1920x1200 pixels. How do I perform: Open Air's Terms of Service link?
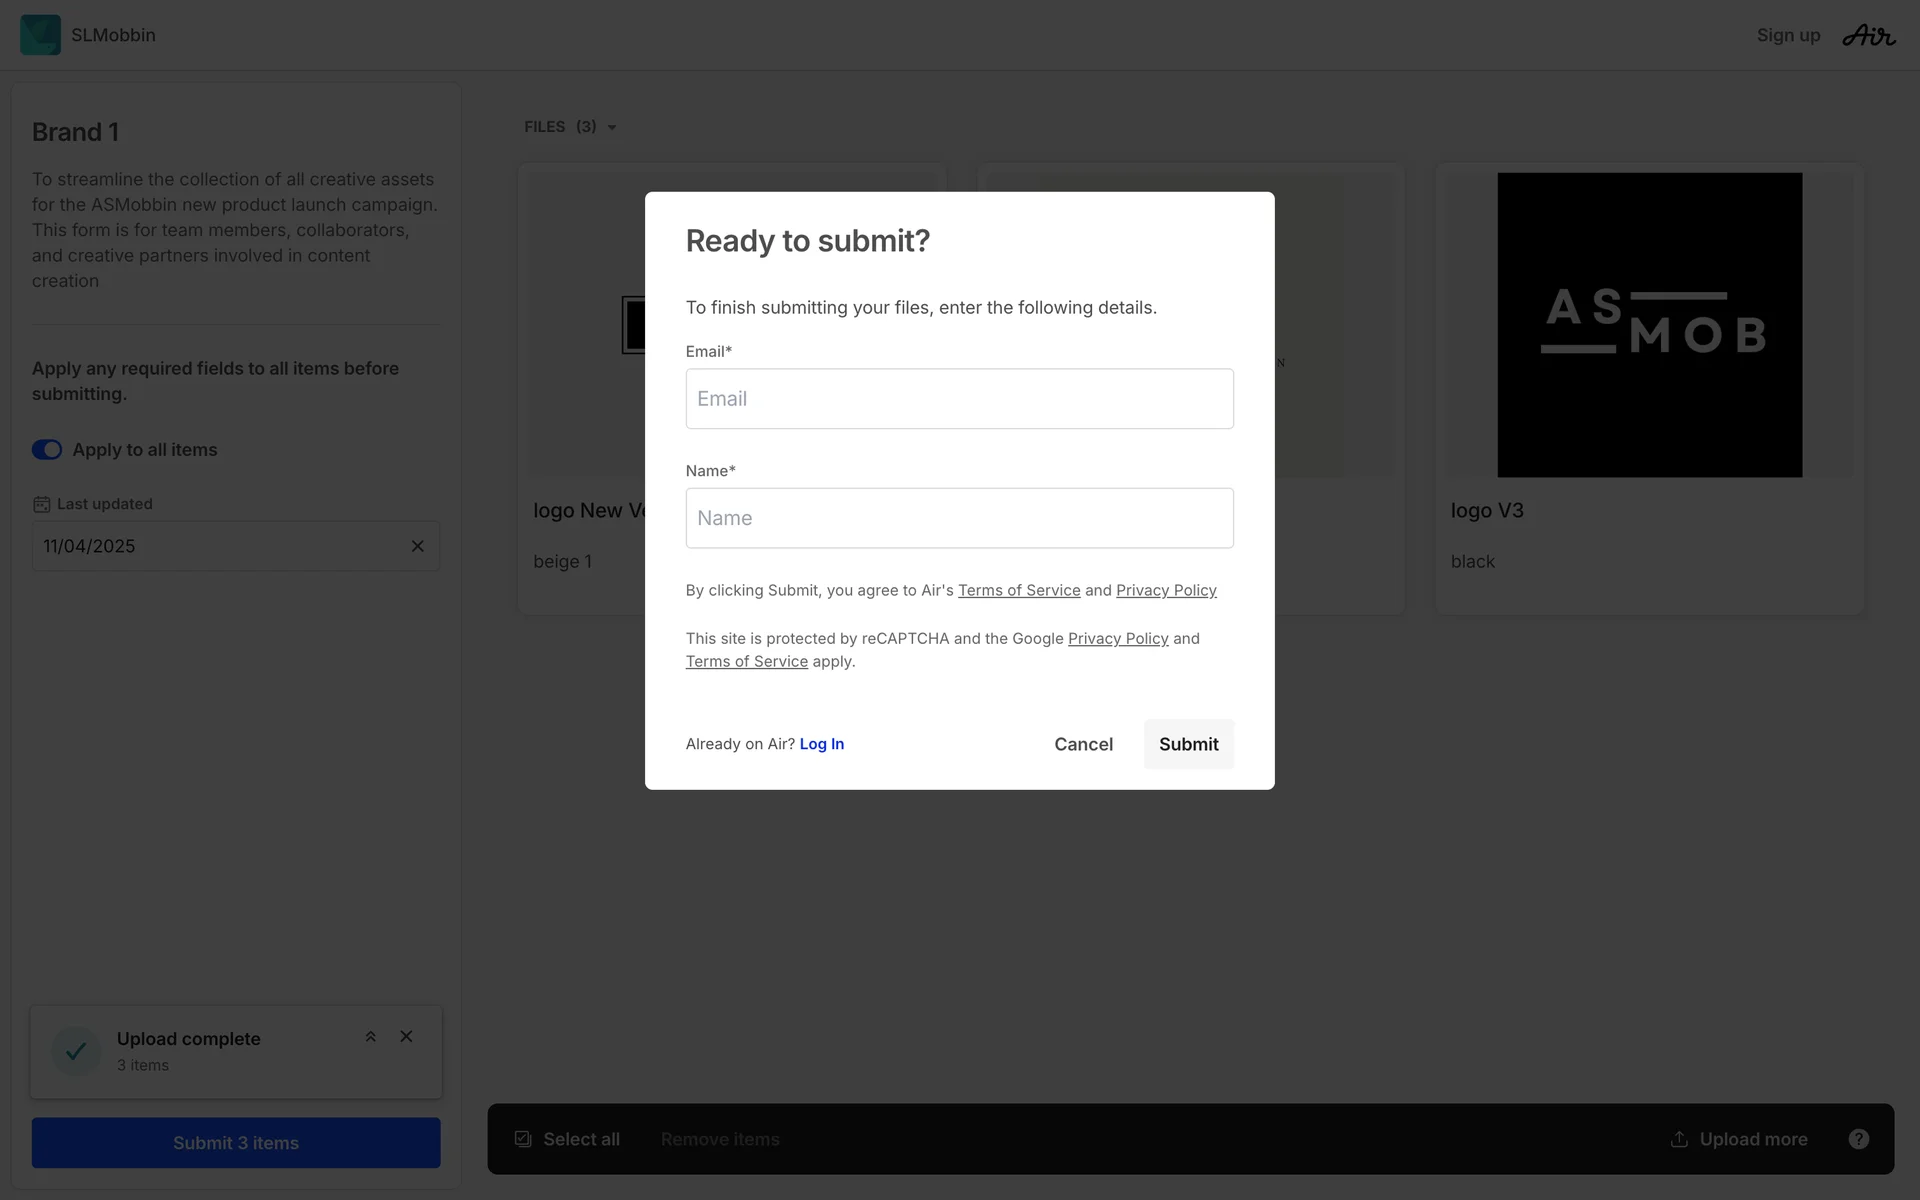pyautogui.click(x=1018, y=590)
